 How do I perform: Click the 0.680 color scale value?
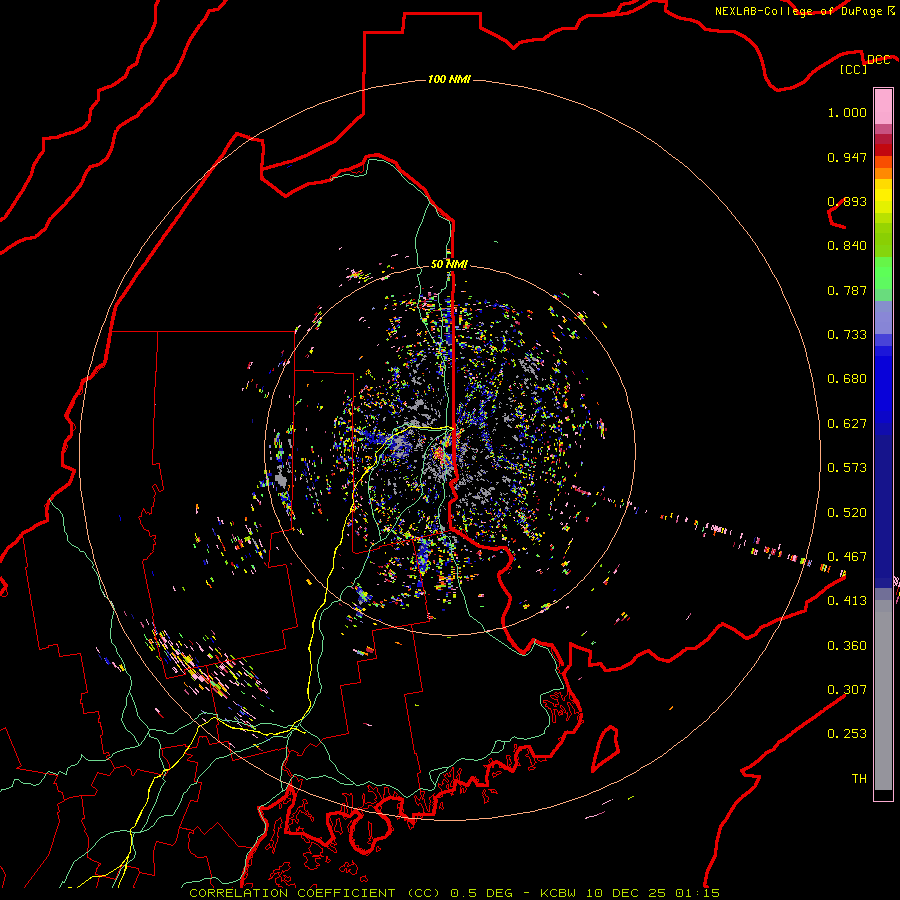[x=847, y=379]
